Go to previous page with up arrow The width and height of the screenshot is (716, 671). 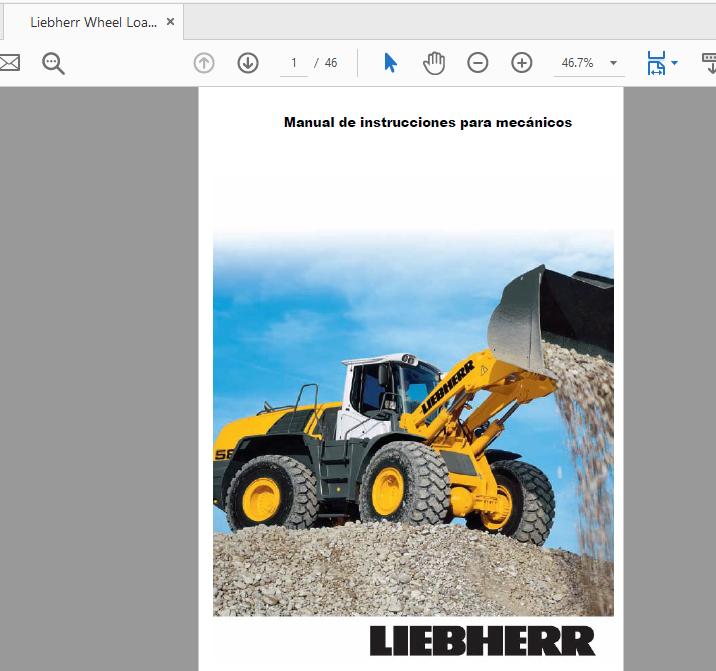tap(204, 63)
